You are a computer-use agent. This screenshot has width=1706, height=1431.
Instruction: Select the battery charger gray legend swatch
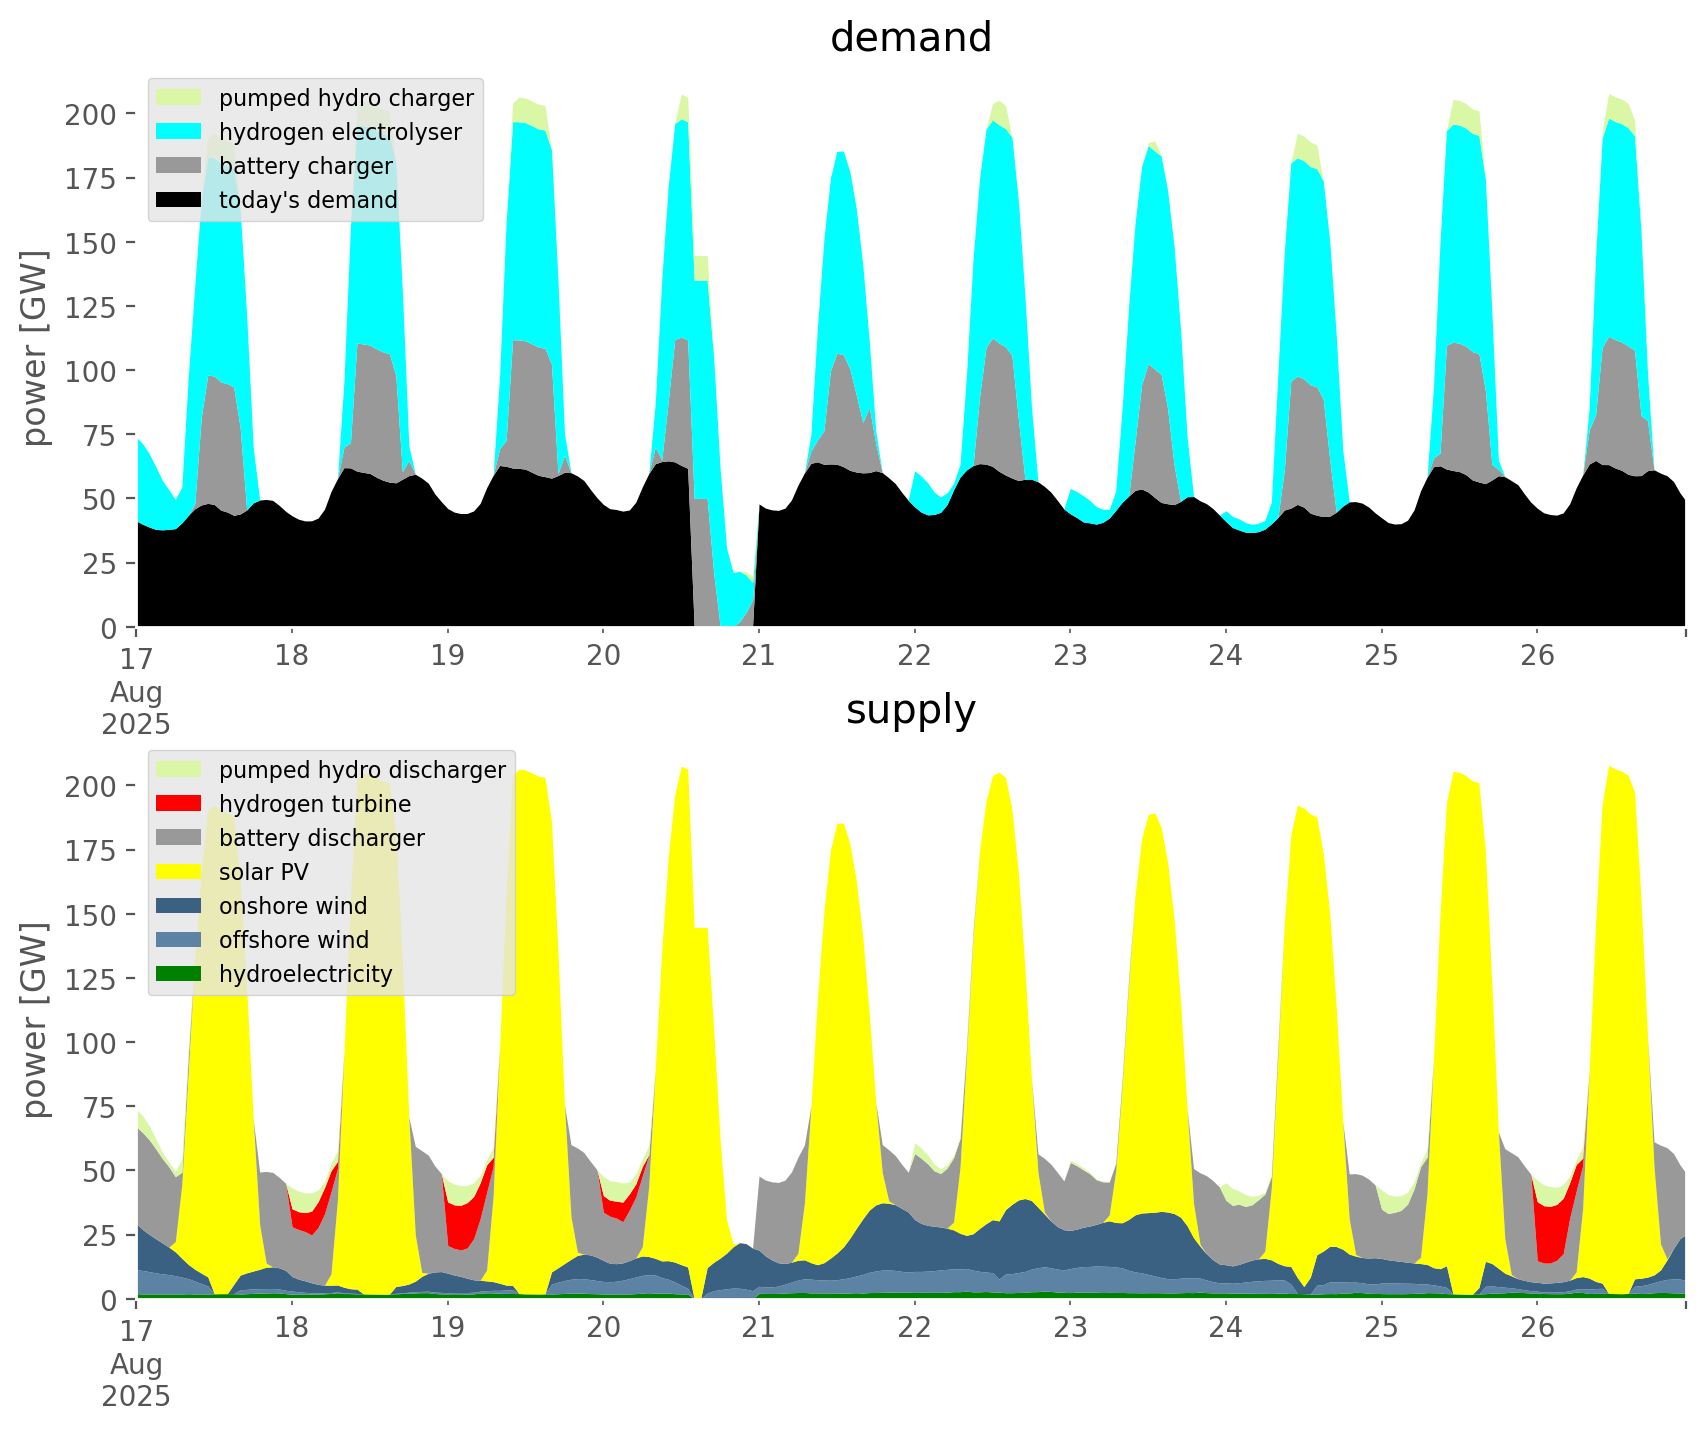click(x=180, y=166)
